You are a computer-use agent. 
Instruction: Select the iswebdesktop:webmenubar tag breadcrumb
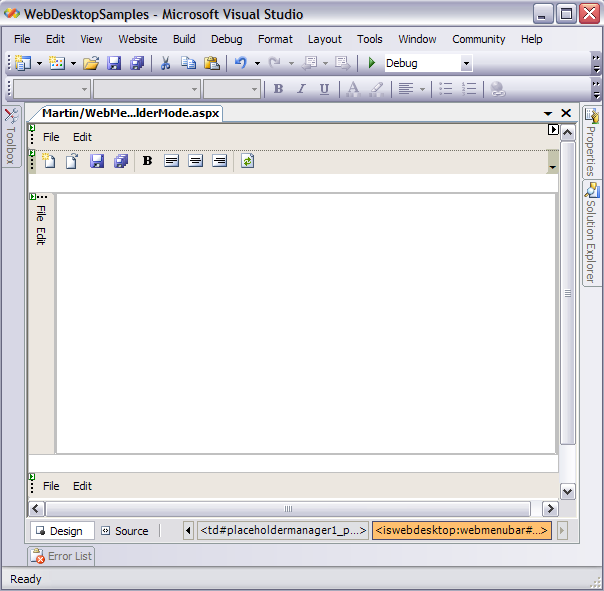point(462,530)
